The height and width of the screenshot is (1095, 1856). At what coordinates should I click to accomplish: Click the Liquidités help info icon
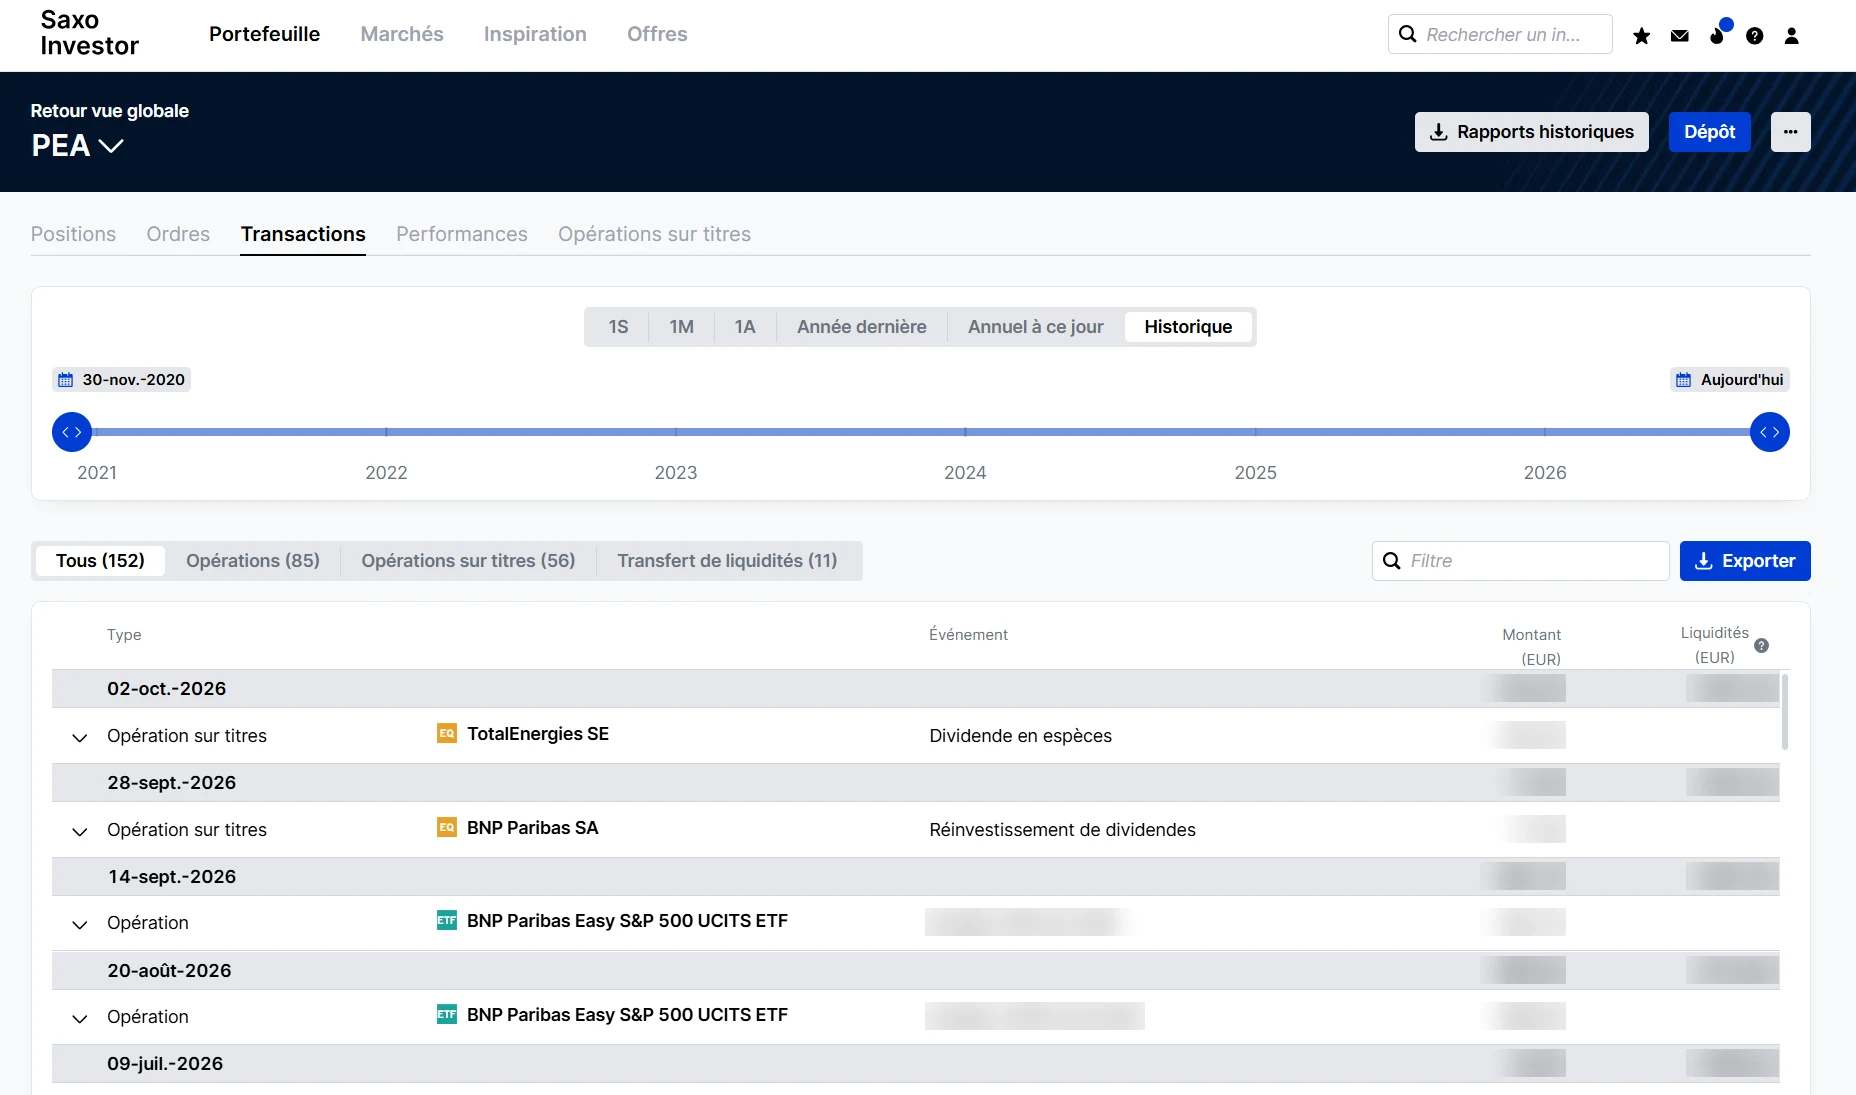(1761, 646)
